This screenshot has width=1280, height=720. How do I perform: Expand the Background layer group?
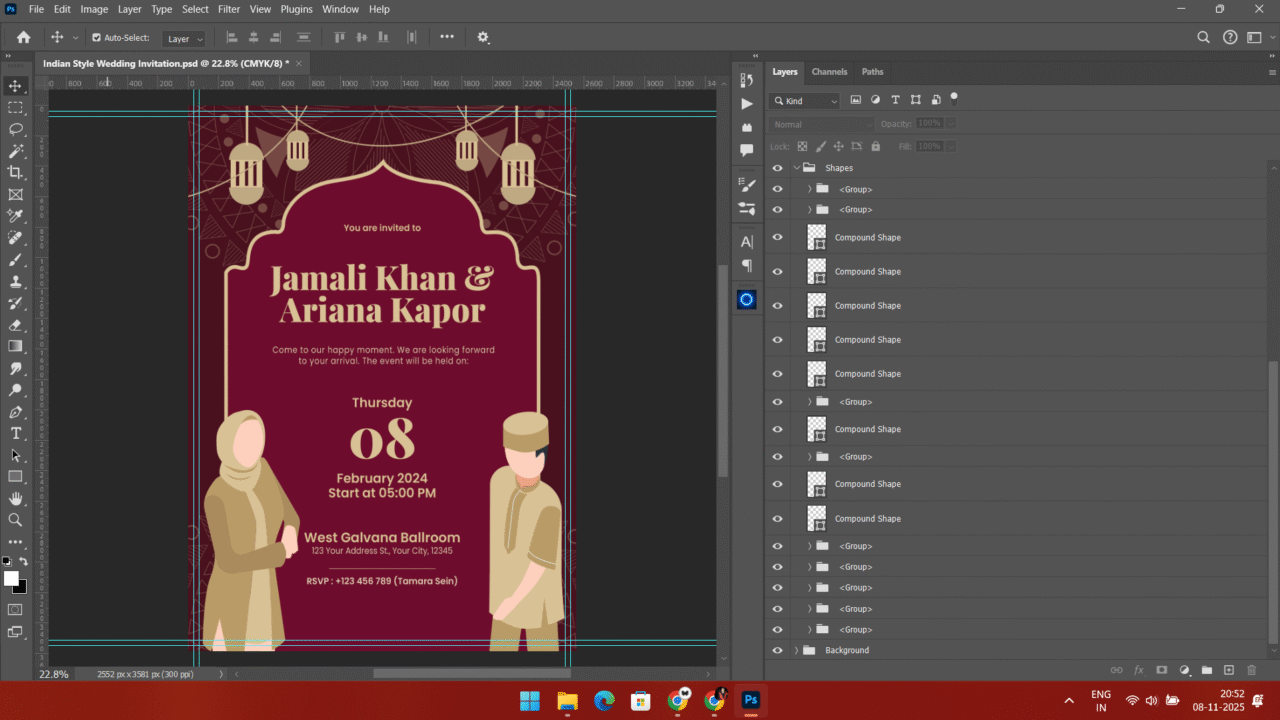[x=797, y=650]
